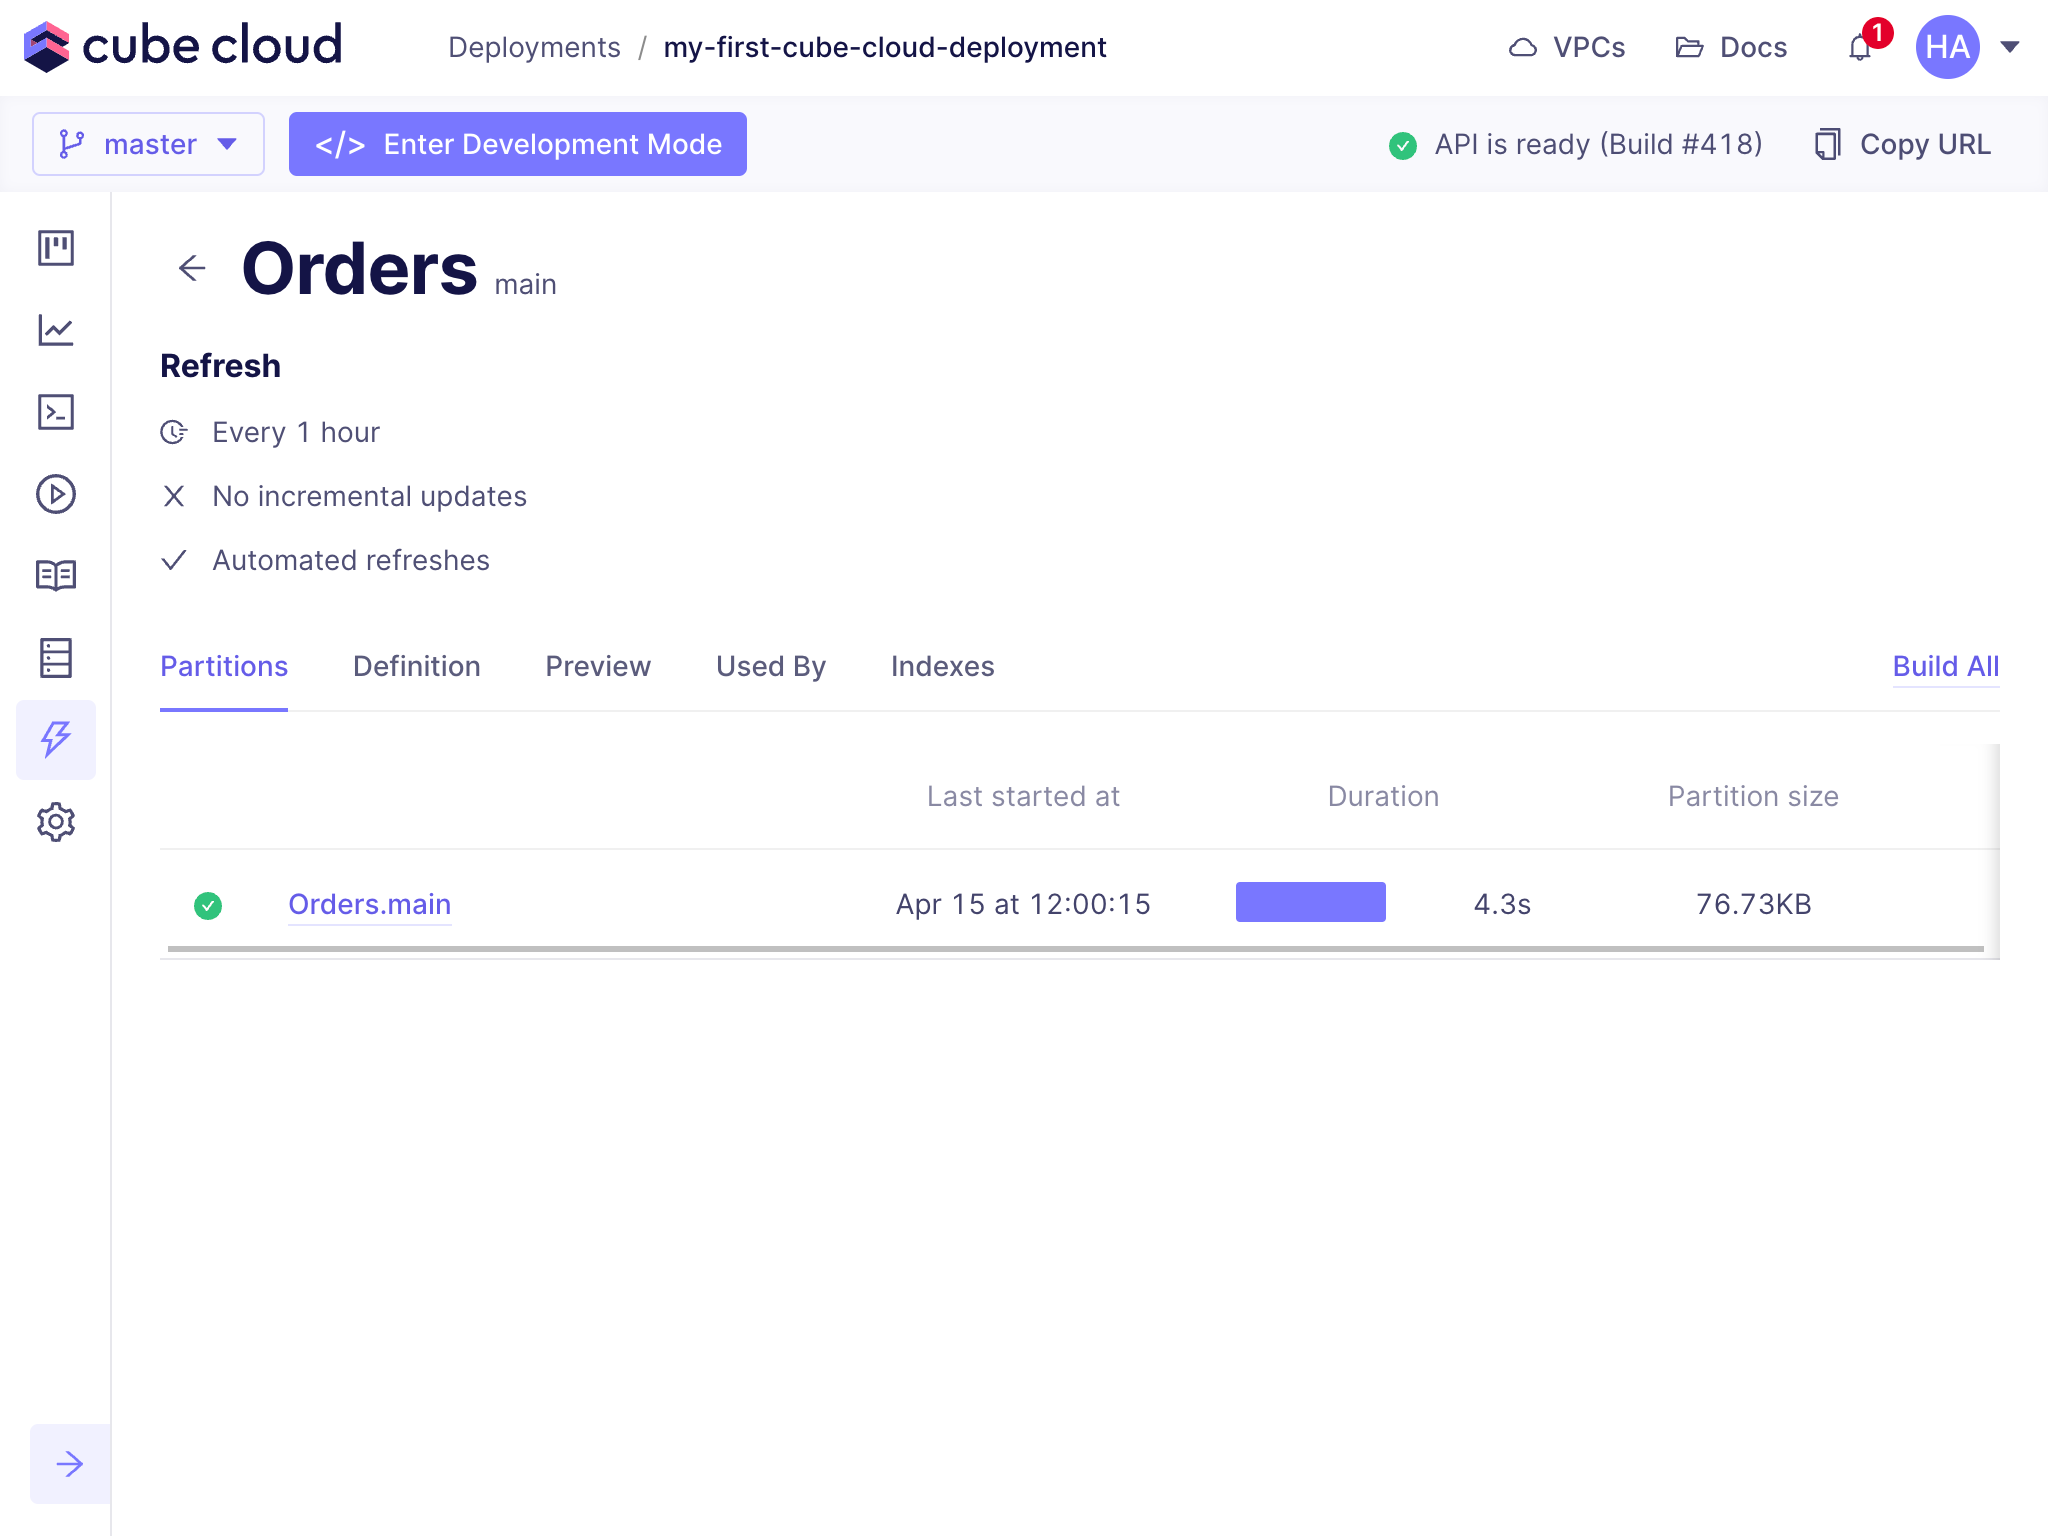Open the server stack sidebar icon

point(56,658)
